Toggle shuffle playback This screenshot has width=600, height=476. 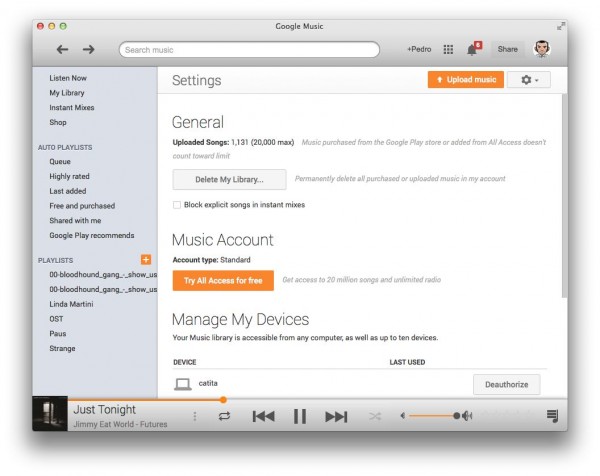(375, 416)
